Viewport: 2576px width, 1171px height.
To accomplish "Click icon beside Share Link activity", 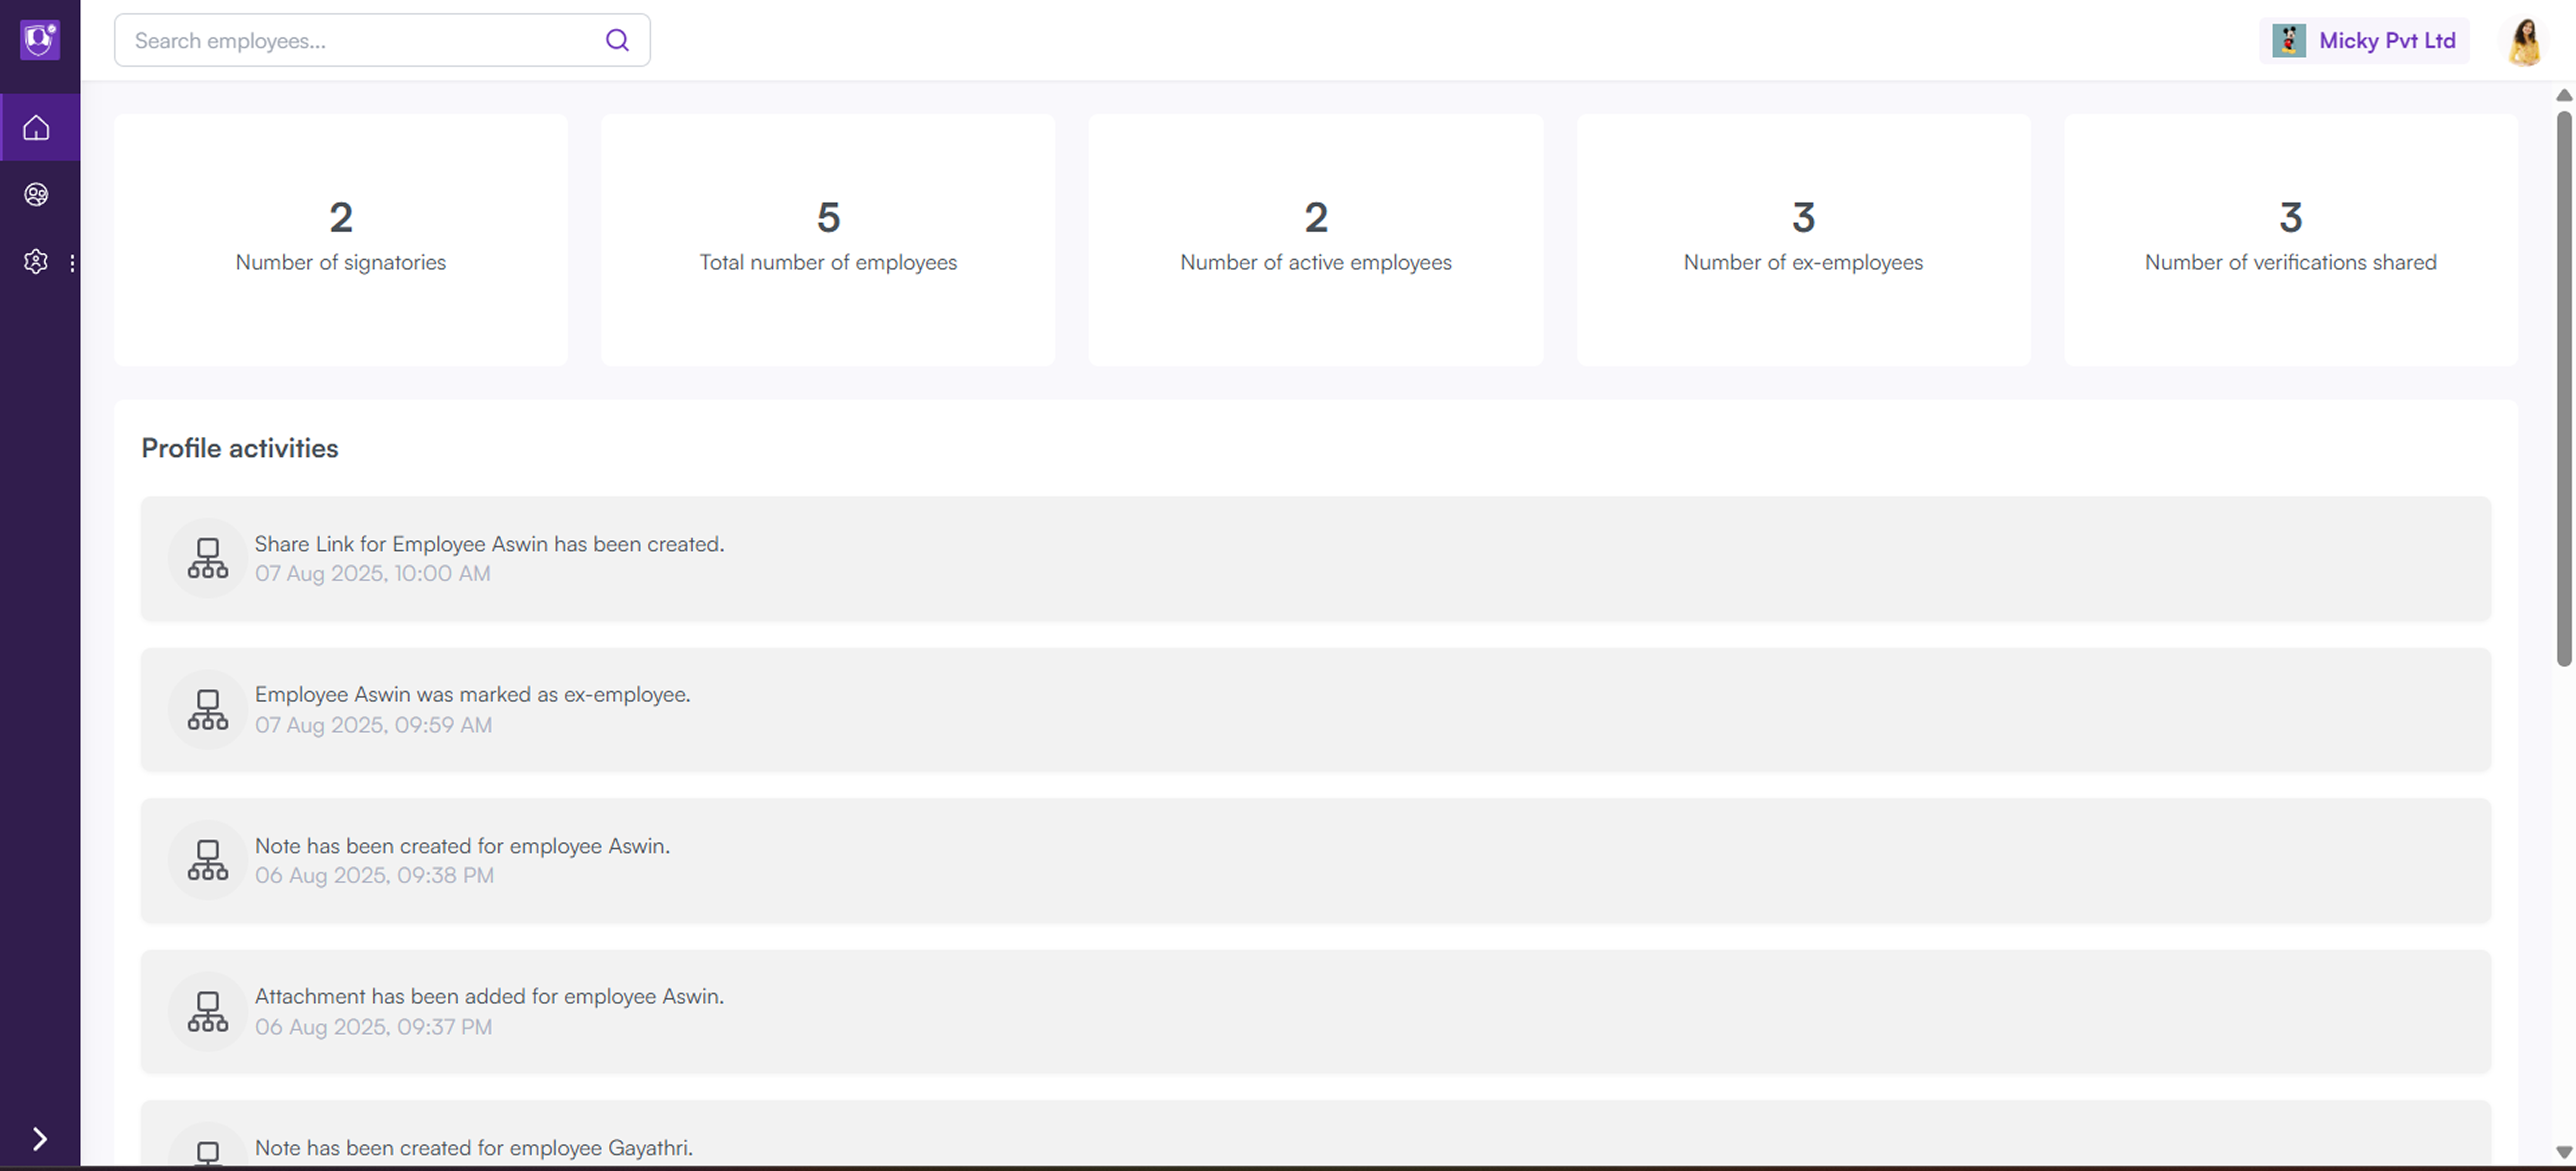I will coord(208,558).
